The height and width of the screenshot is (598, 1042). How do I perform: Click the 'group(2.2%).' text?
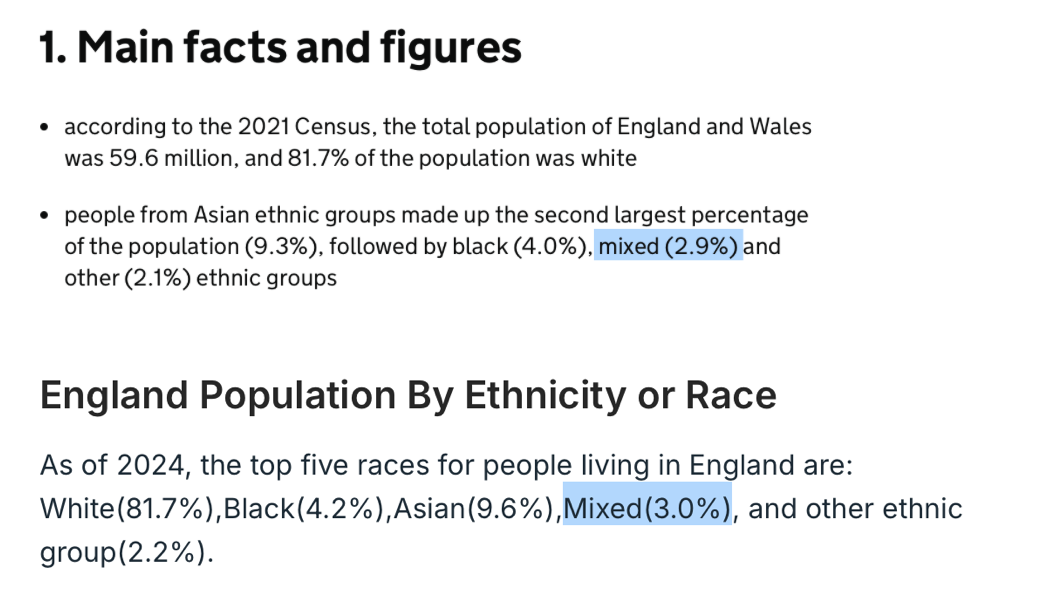(x=127, y=552)
